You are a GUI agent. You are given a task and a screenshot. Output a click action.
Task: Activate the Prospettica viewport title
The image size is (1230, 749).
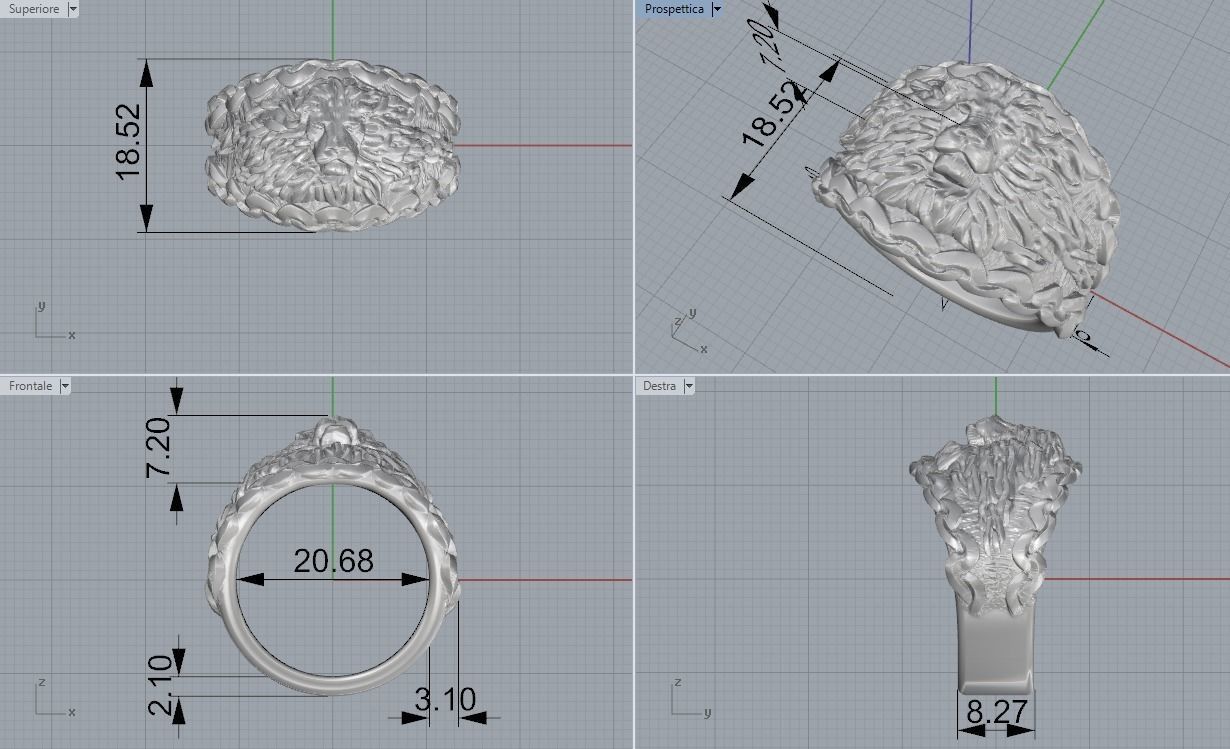674,9
